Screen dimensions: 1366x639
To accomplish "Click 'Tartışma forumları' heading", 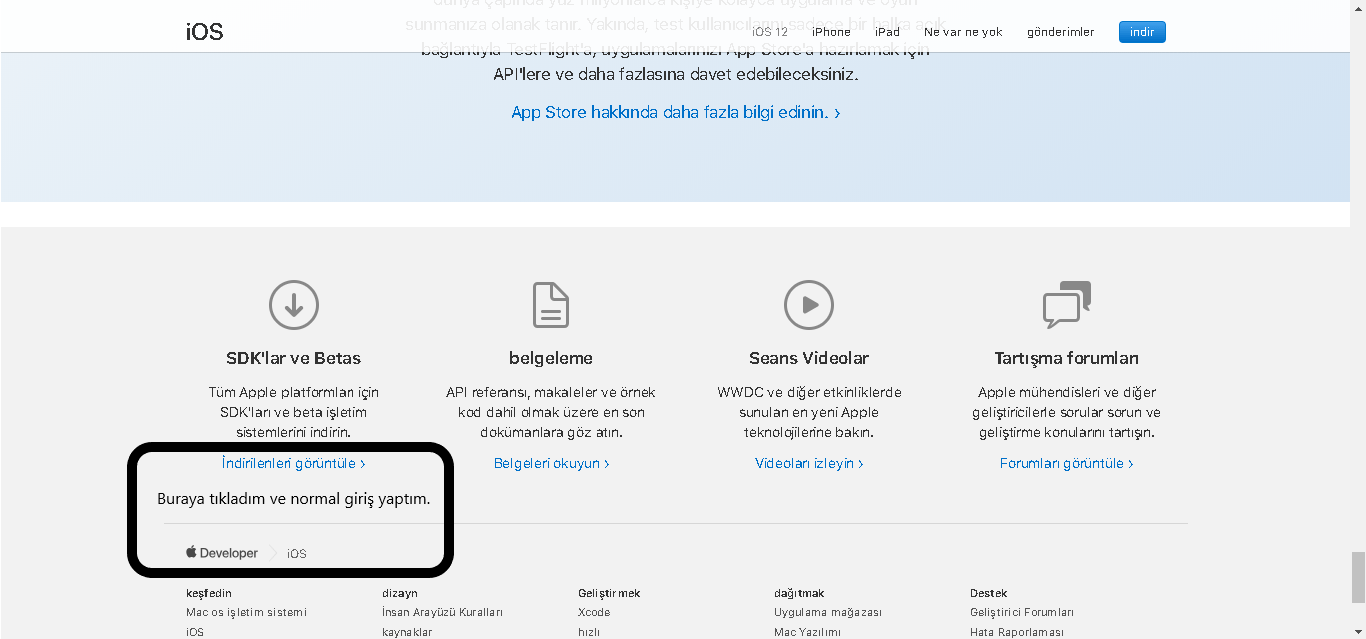I will click(x=1067, y=358).
